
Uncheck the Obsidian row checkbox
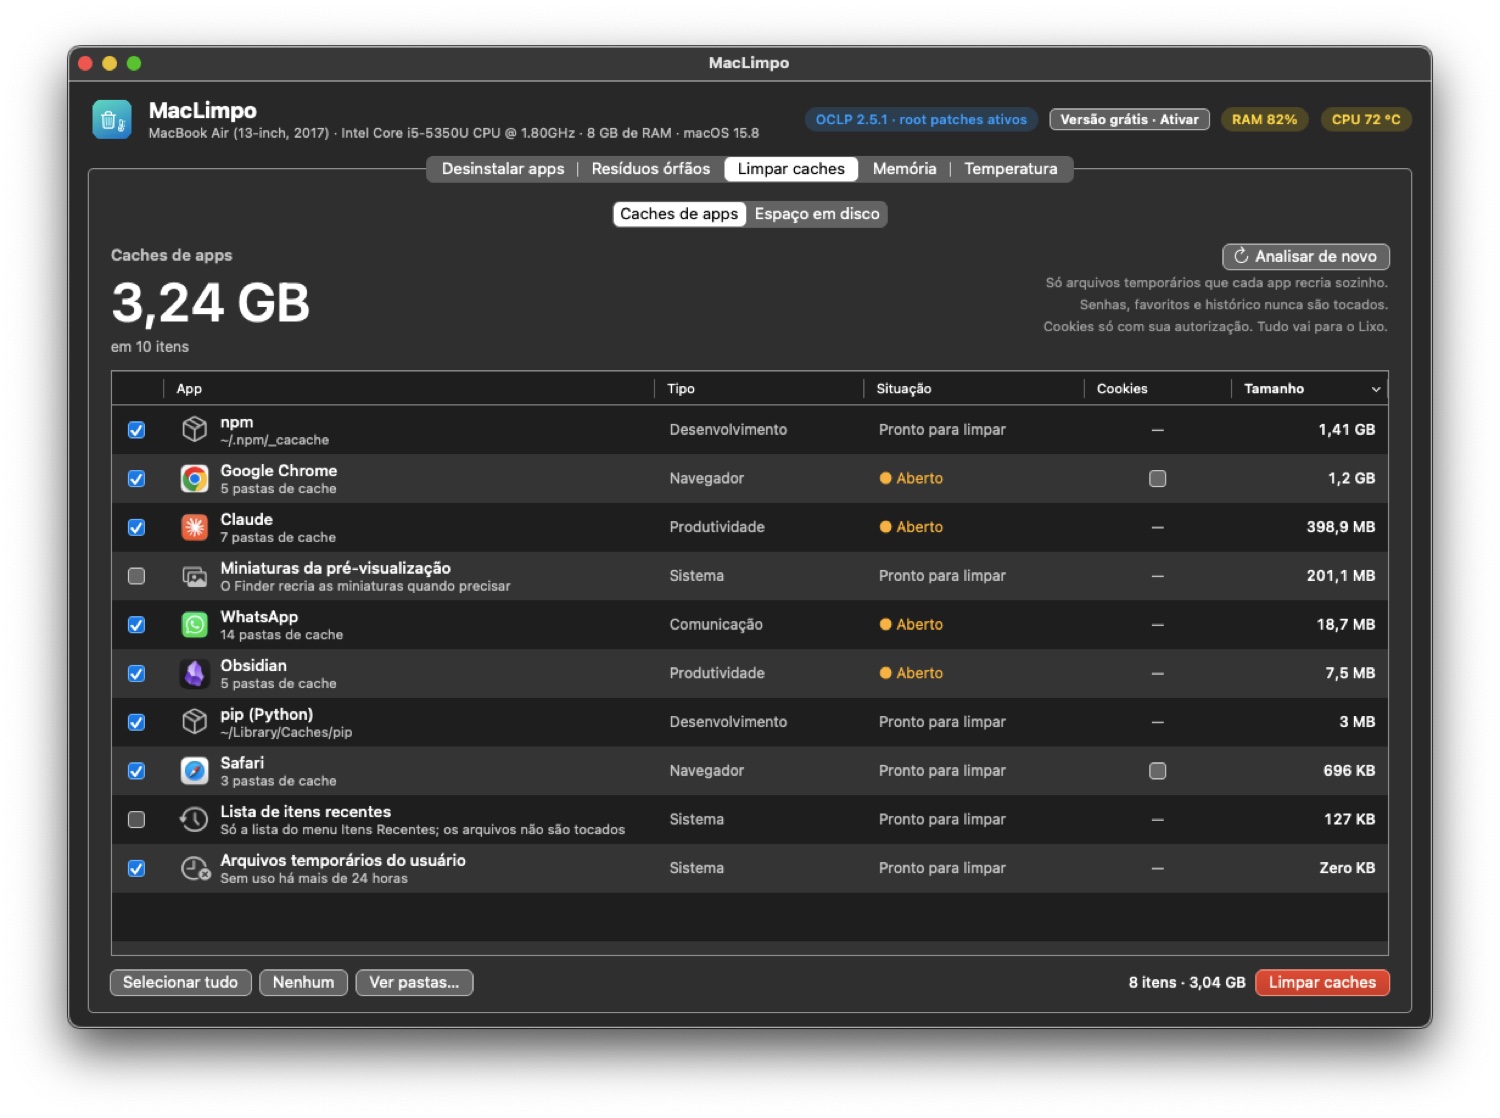tap(137, 674)
